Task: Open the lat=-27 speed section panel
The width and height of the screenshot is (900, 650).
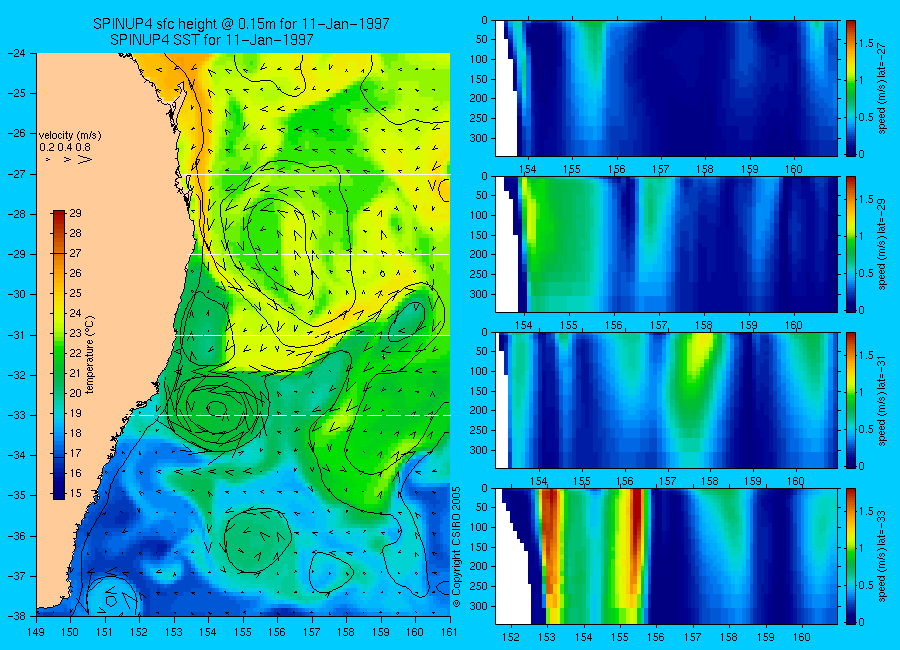Action: (666, 88)
